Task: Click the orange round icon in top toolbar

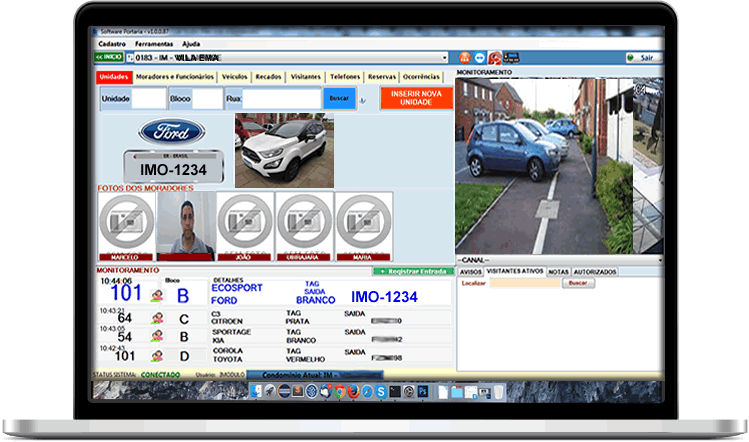Action: (x=466, y=58)
